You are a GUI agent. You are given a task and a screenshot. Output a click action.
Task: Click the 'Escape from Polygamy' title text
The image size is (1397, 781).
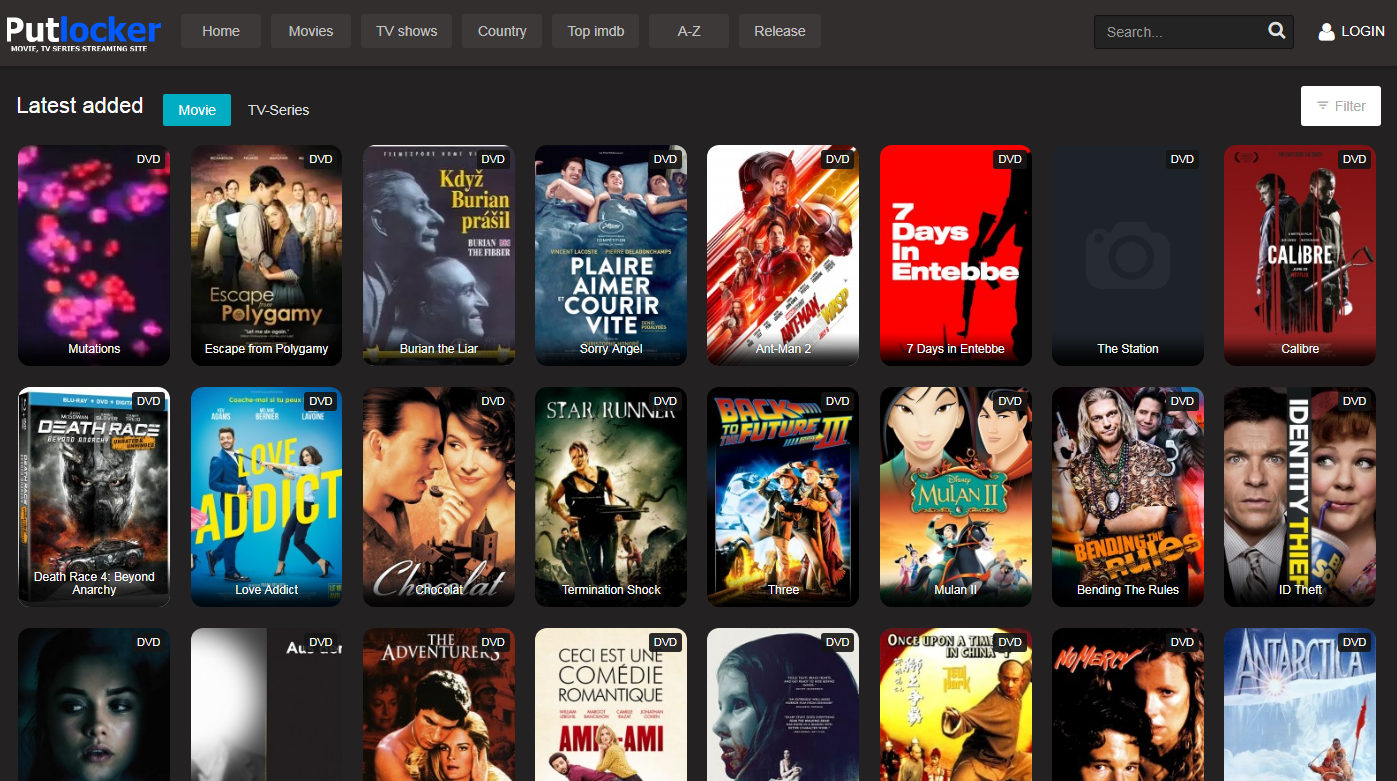click(266, 349)
